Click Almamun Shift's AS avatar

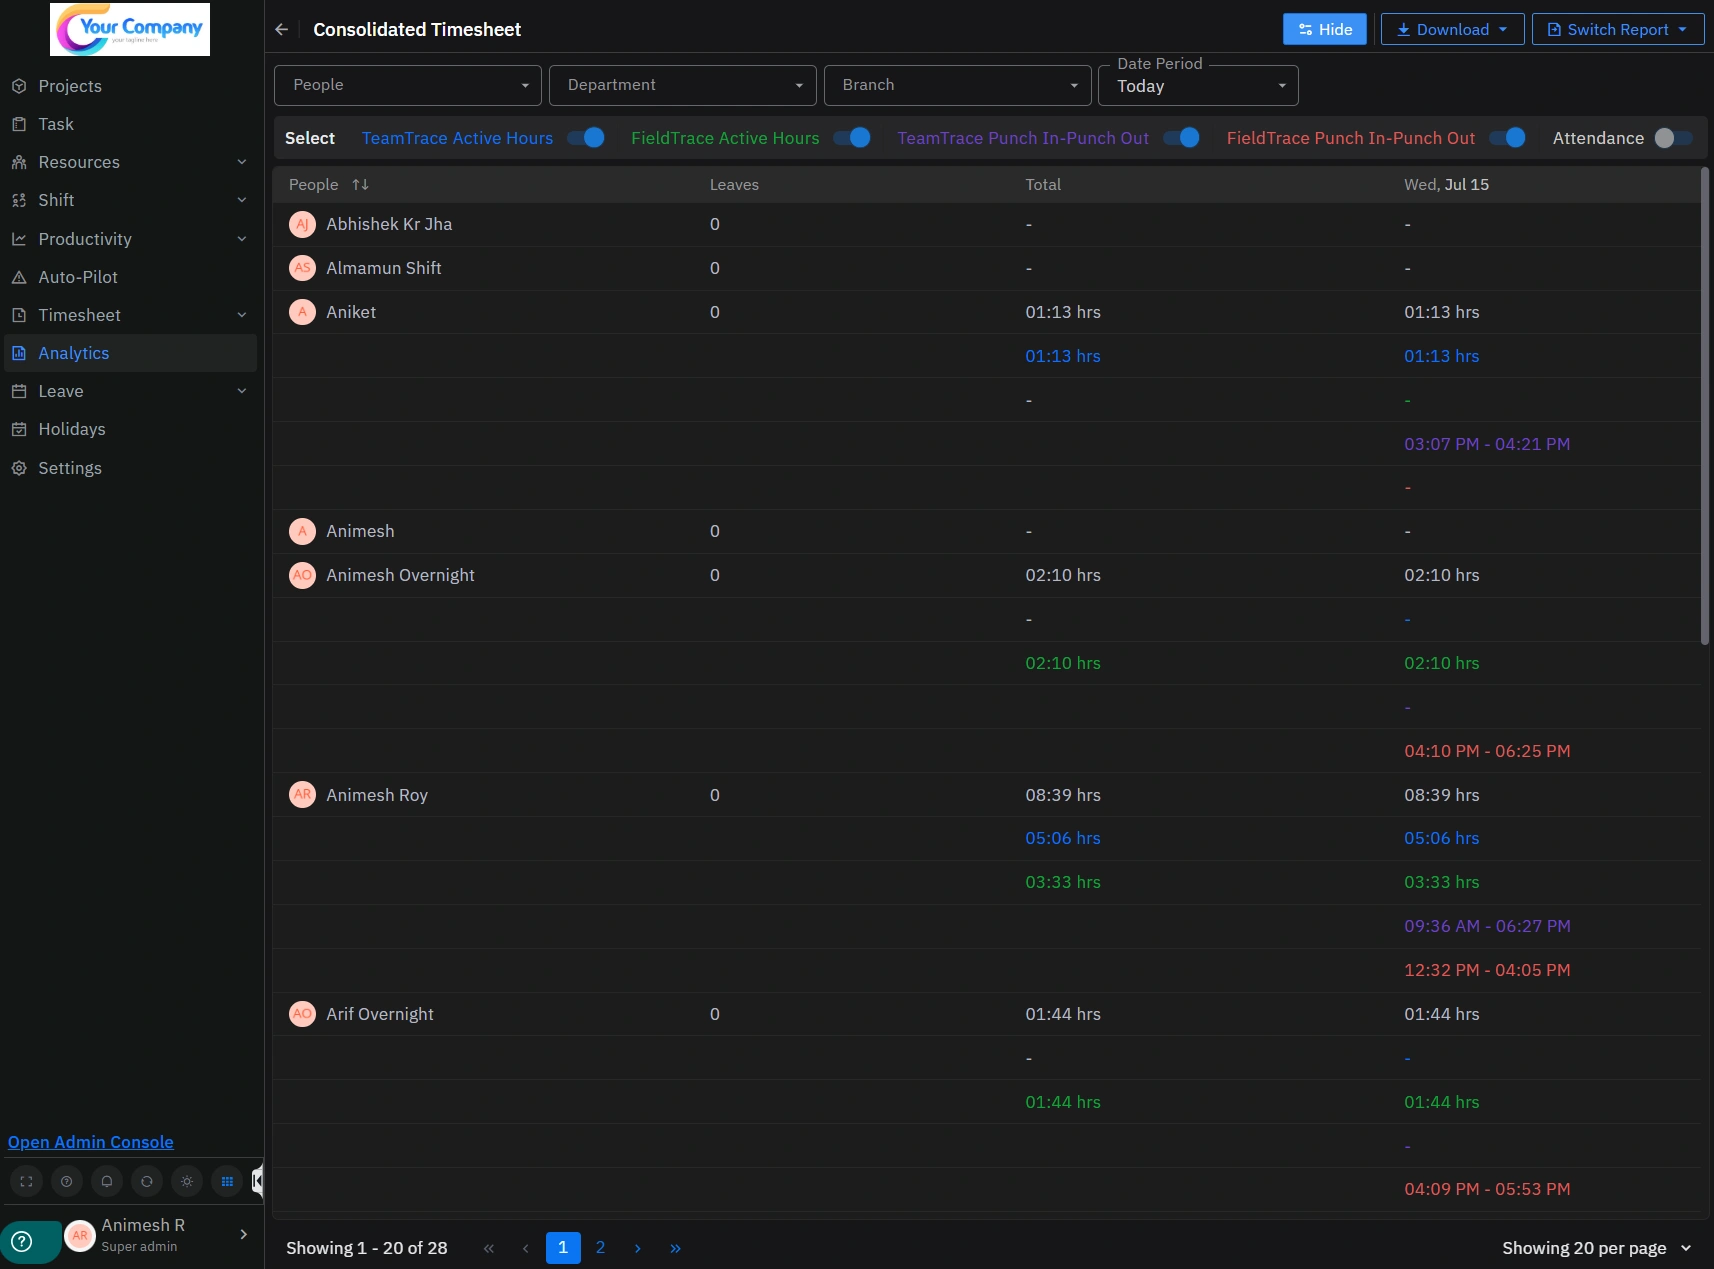click(302, 268)
